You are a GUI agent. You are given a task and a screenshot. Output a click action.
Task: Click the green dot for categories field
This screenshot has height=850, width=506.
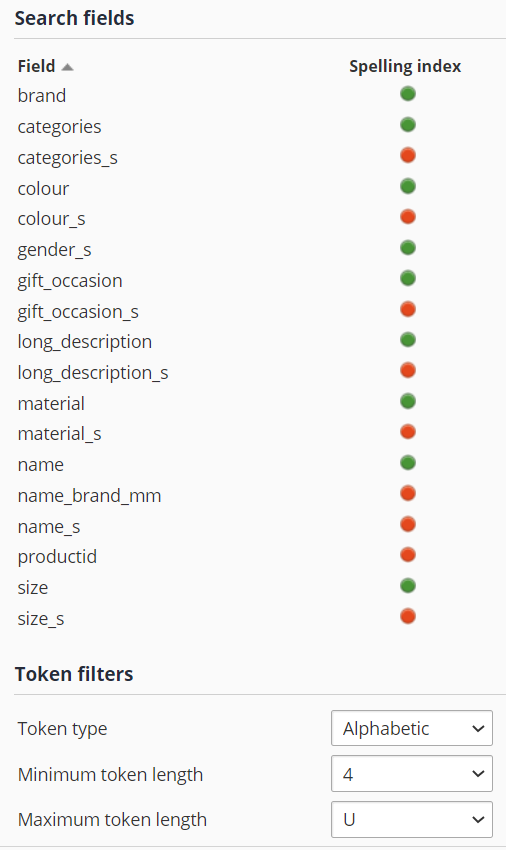[x=408, y=125]
